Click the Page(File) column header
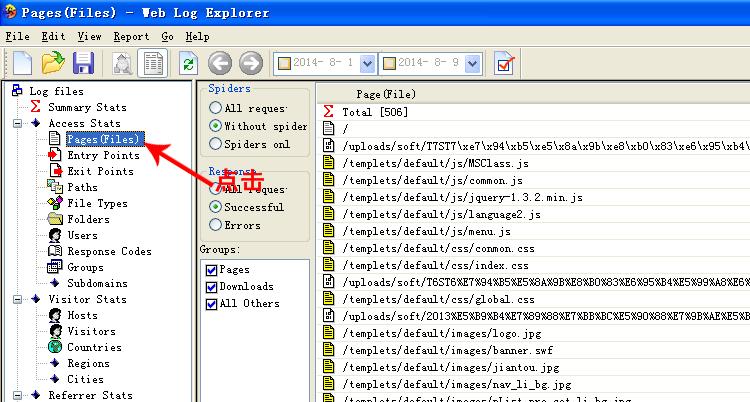Image resolution: width=750 pixels, height=402 pixels. (386, 94)
